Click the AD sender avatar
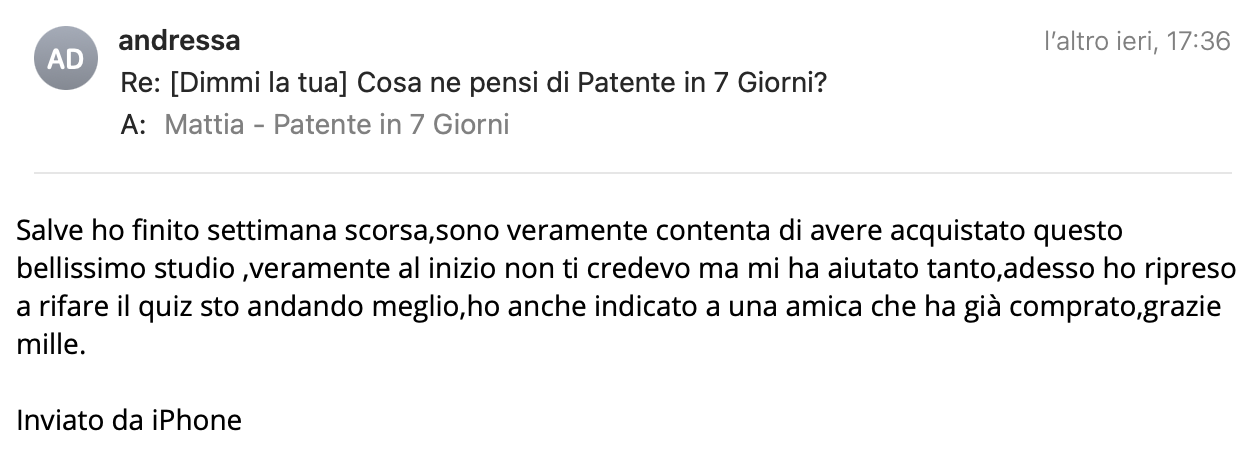 [x=66, y=59]
